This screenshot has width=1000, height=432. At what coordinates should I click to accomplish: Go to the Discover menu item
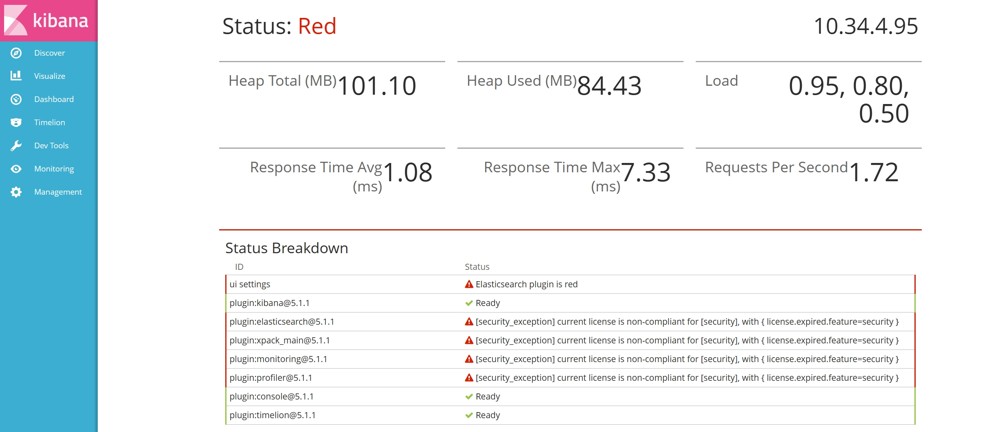click(x=49, y=53)
